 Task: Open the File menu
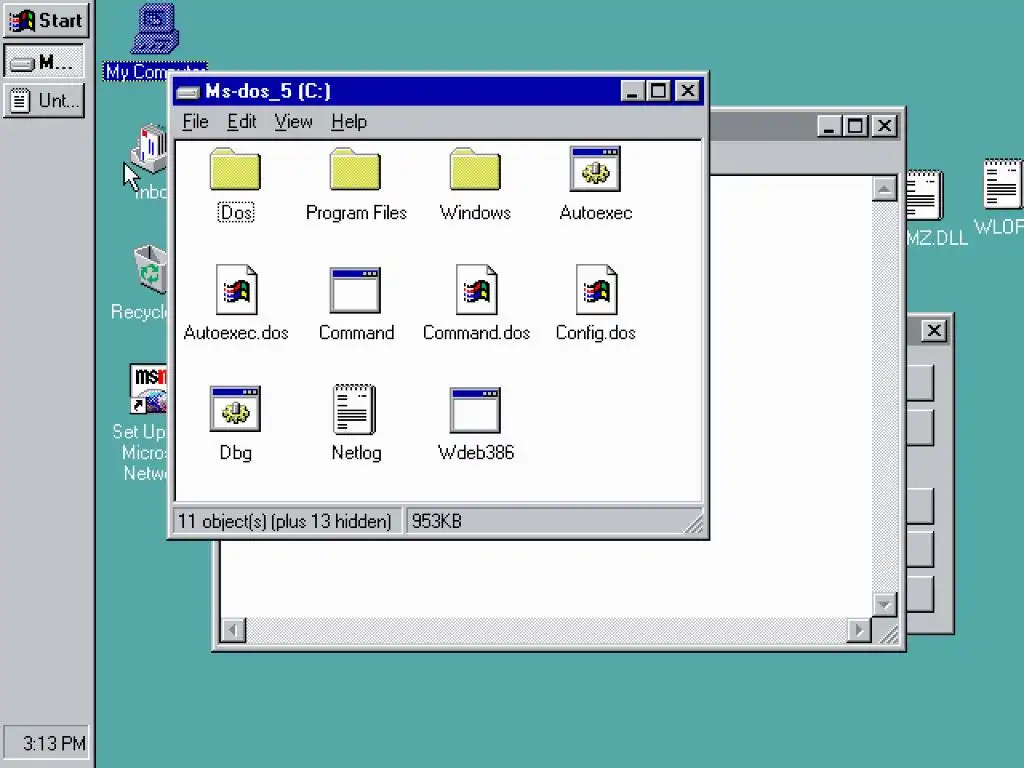pos(195,121)
